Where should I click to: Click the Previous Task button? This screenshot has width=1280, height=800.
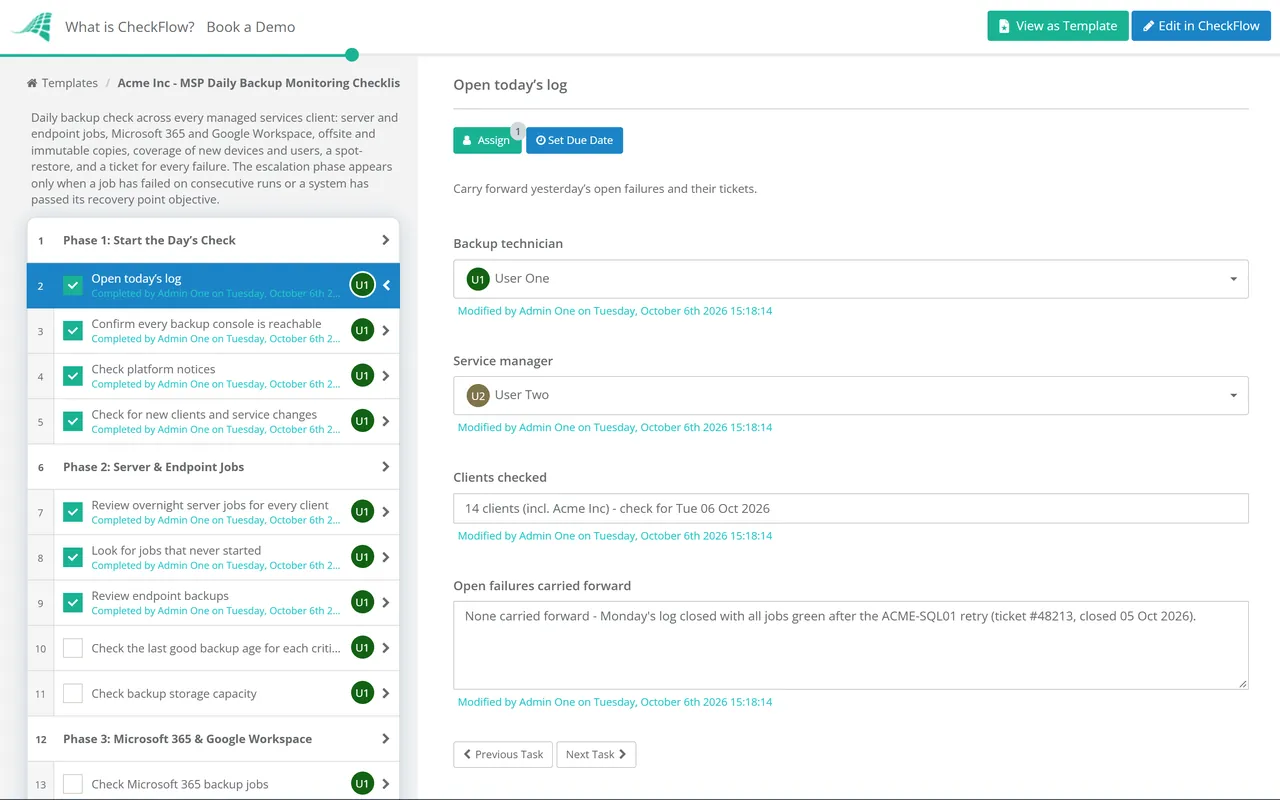[x=503, y=754]
